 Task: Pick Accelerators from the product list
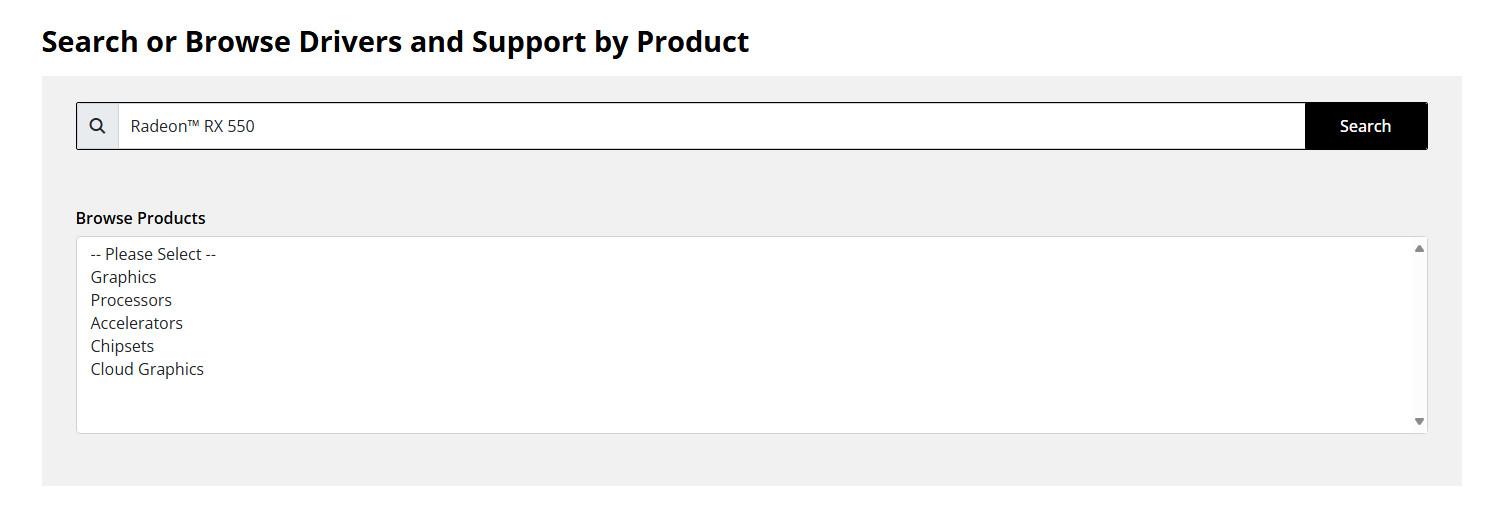137,323
